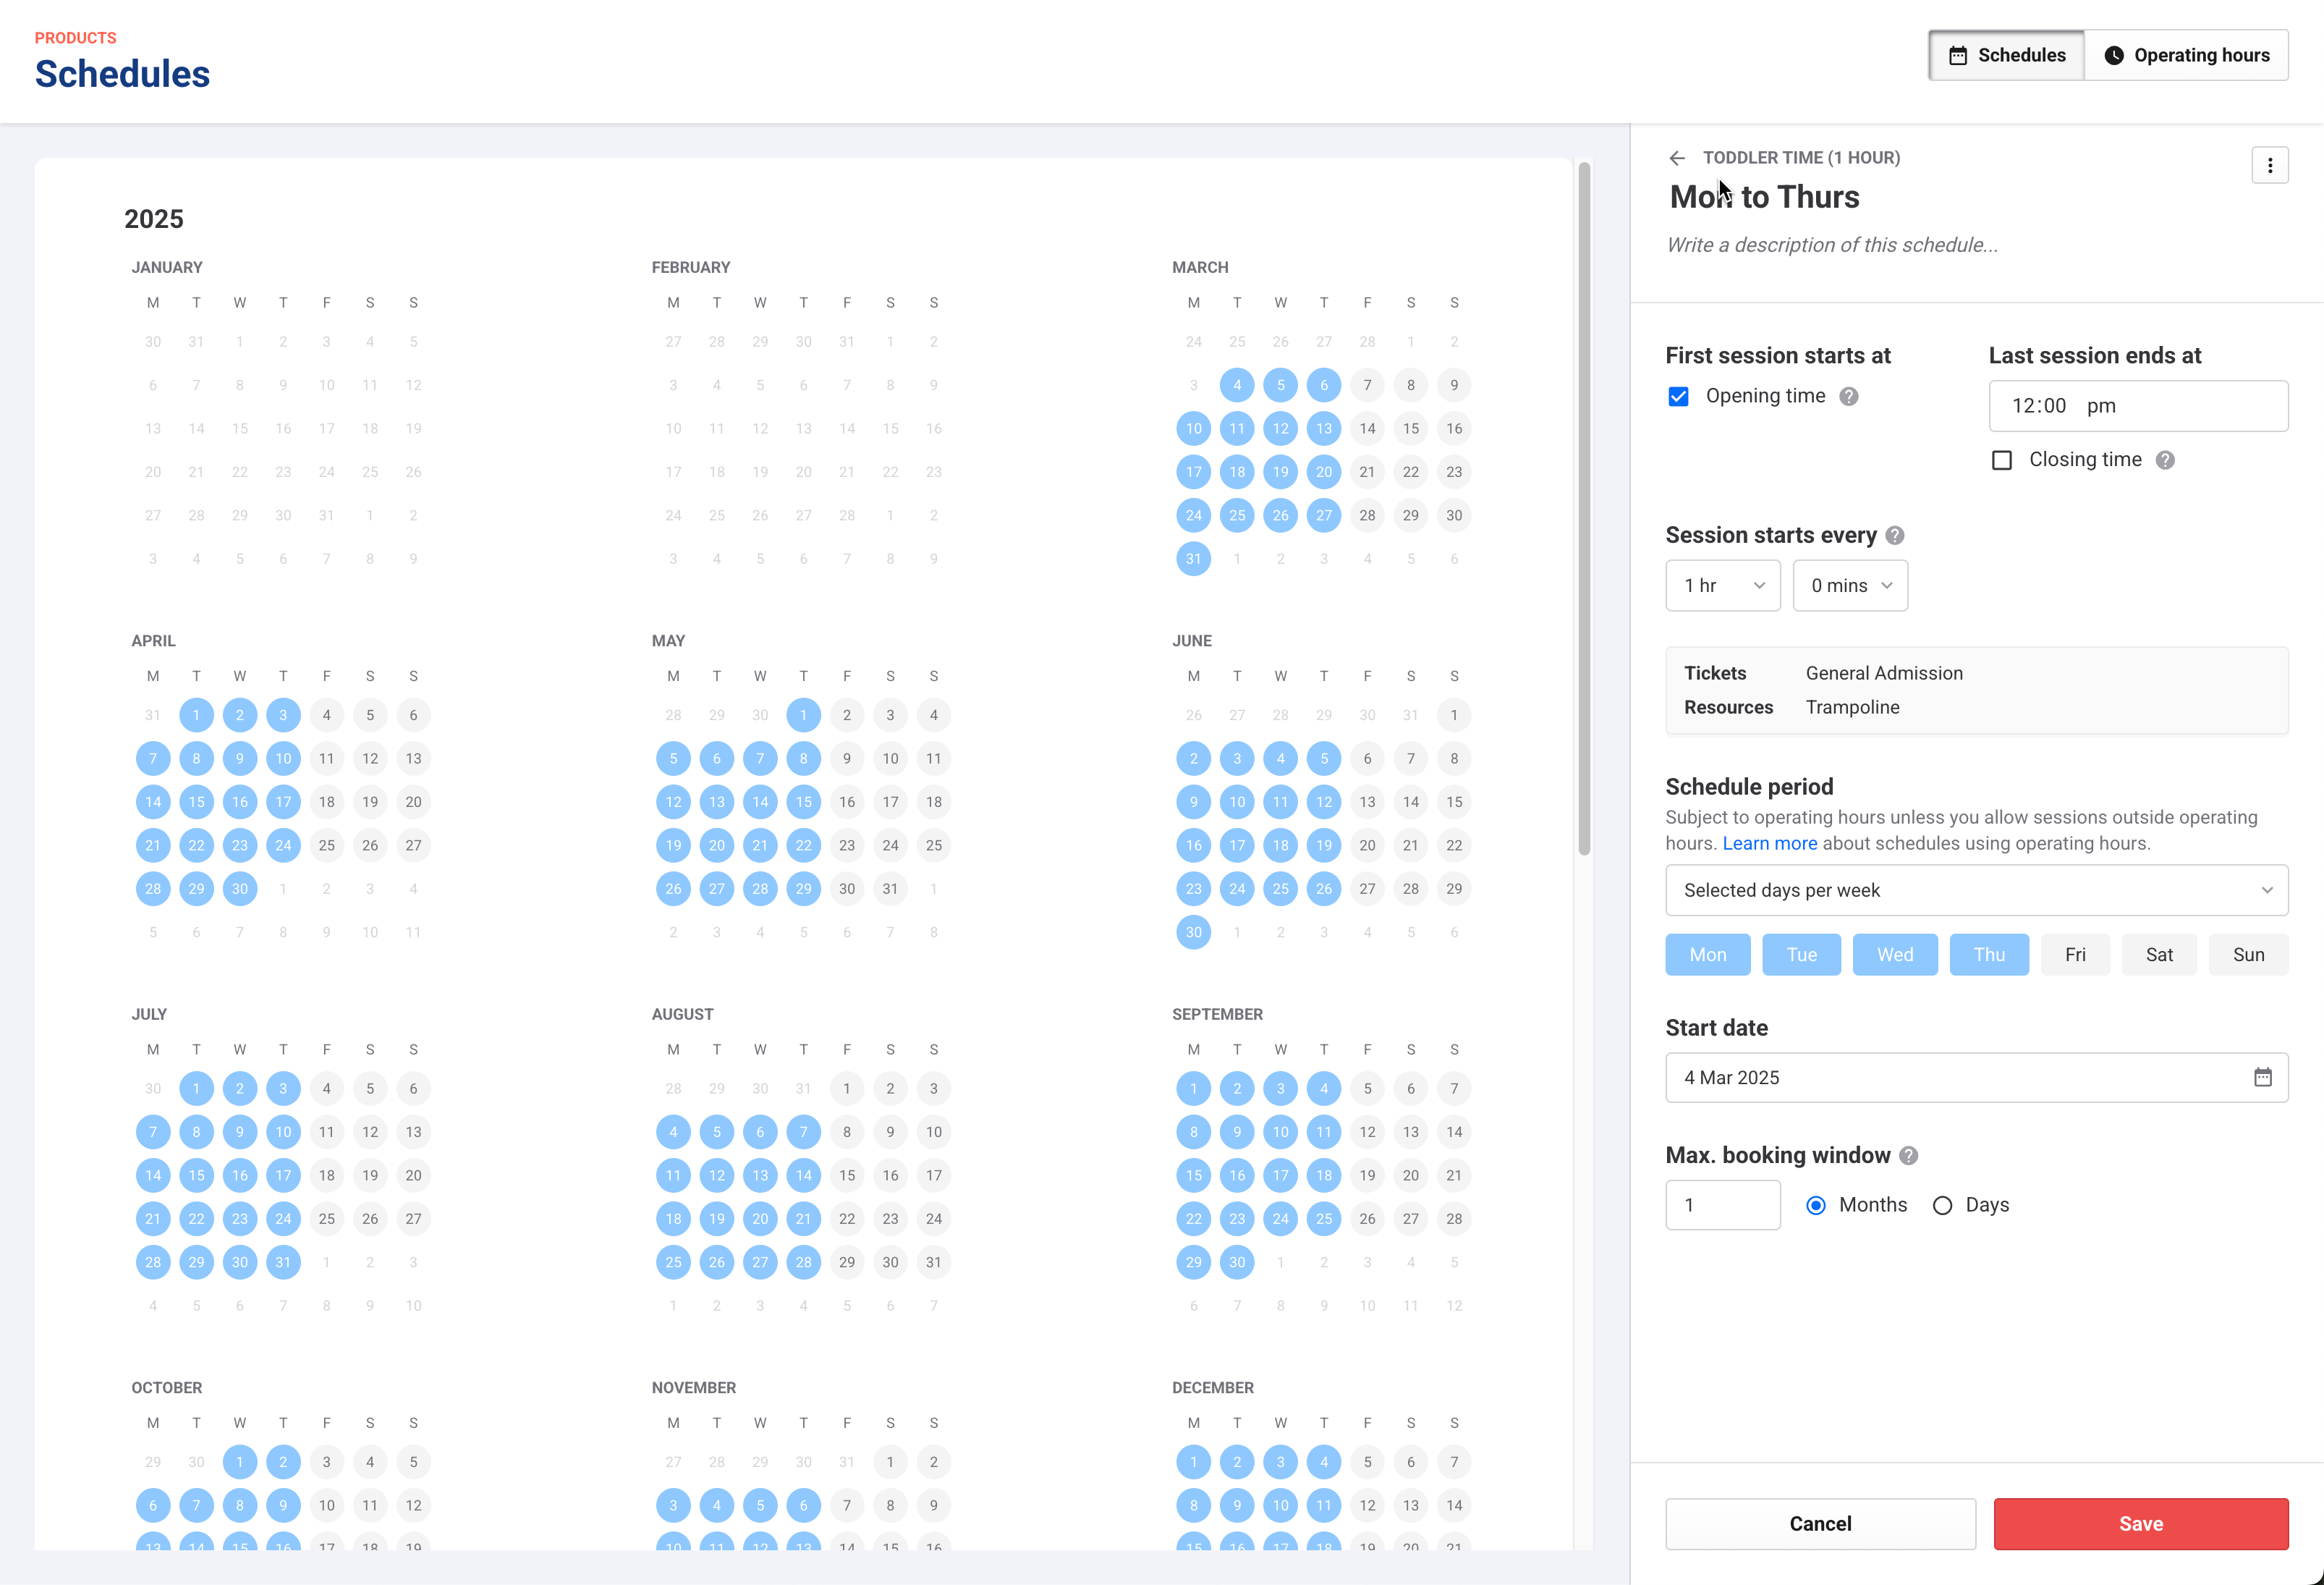Click the Max. booking window help icon
This screenshot has width=2324, height=1585.
1909,1156
